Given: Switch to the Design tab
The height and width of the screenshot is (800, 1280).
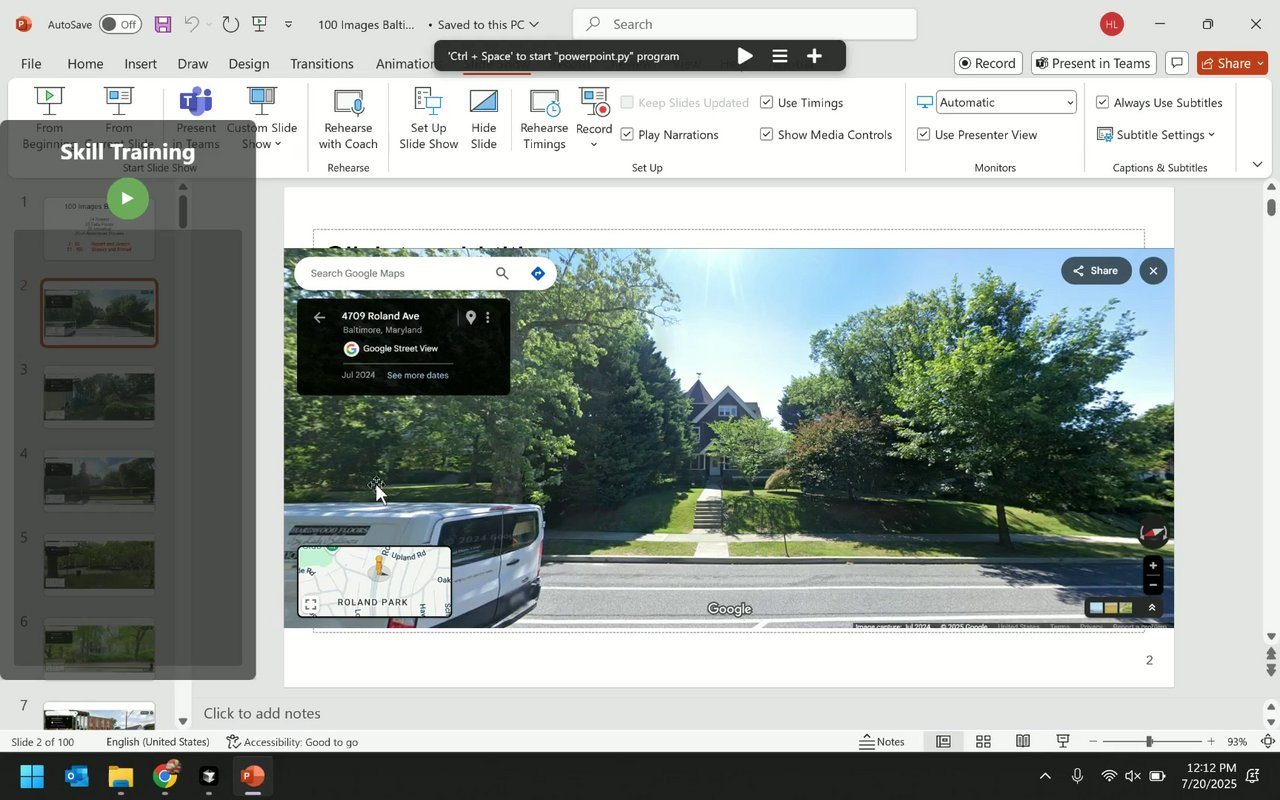Looking at the screenshot, I should click(248, 63).
